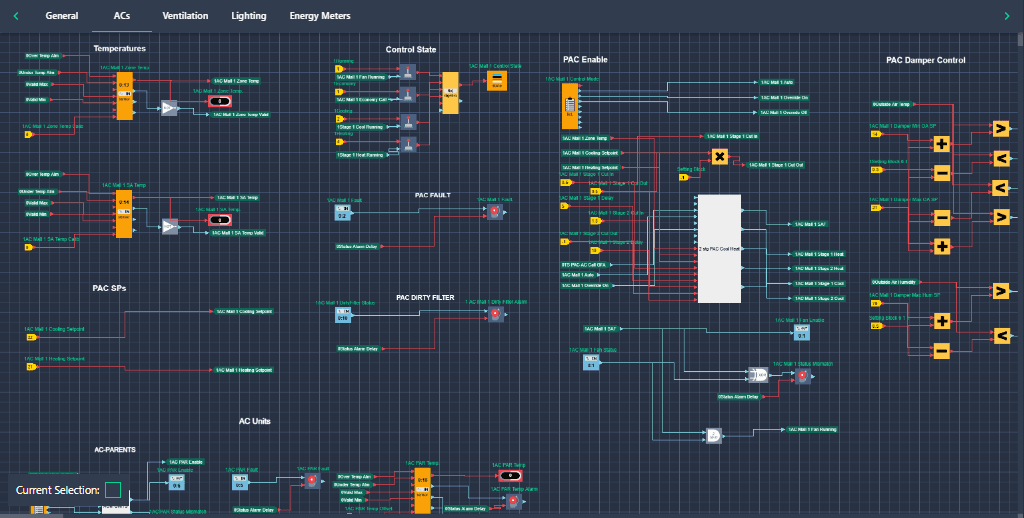1024x518 pixels.
Task: Select the PAC FAULT alarm bell block
Action: [x=495, y=212]
